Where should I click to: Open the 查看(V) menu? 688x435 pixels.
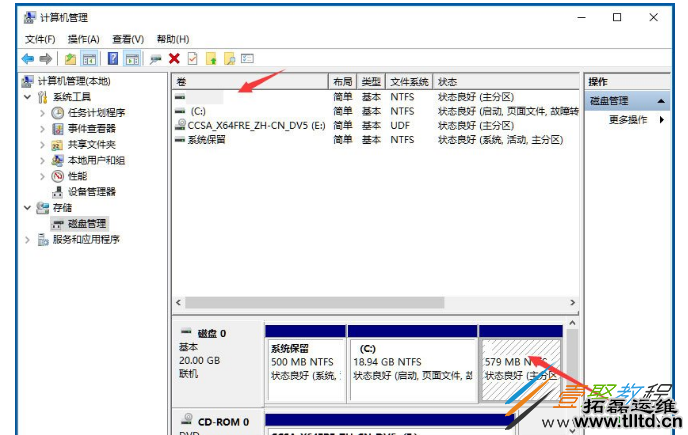point(128,40)
